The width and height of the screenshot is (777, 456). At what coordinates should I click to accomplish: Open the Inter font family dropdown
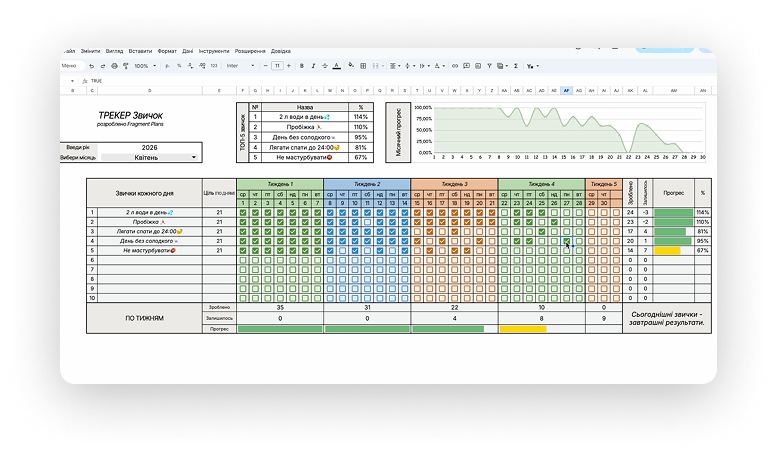click(x=238, y=66)
